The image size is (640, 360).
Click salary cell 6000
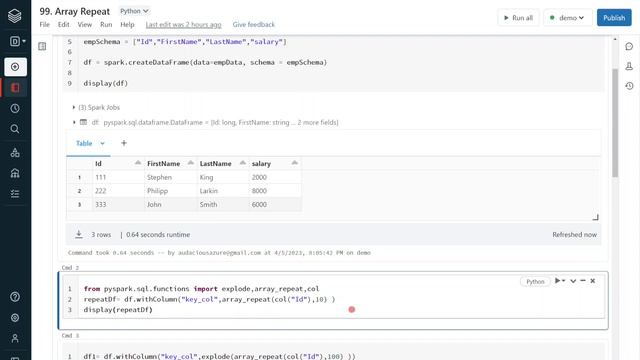click(275, 204)
